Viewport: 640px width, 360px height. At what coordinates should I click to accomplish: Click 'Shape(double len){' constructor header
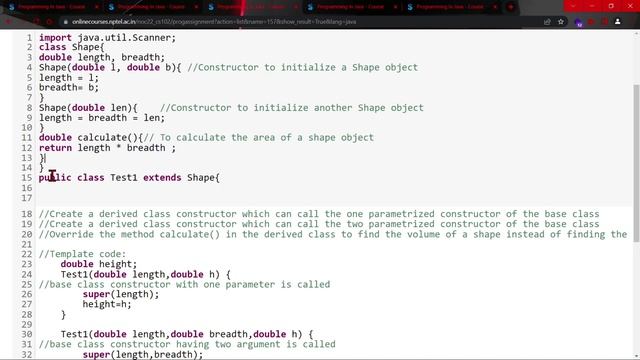pos(88,108)
